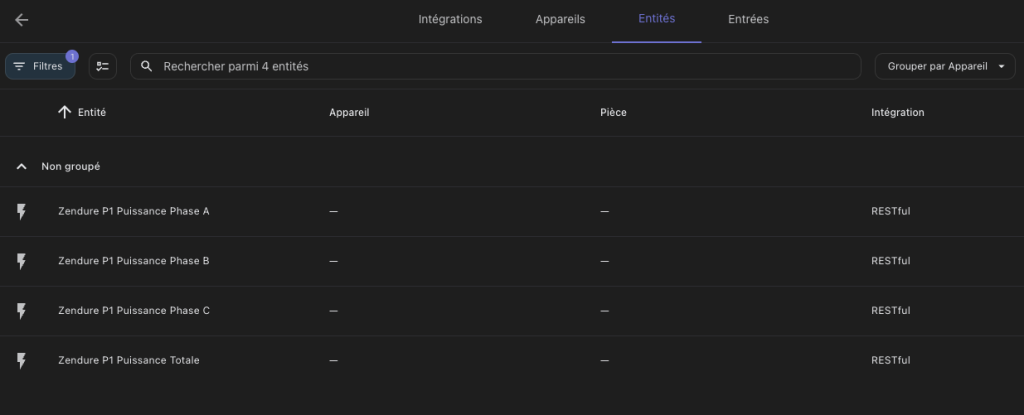Screen dimensions: 1024x415
Task: Click lightning icon for Puissance Totale
Action: pyautogui.click(x=22, y=360)
